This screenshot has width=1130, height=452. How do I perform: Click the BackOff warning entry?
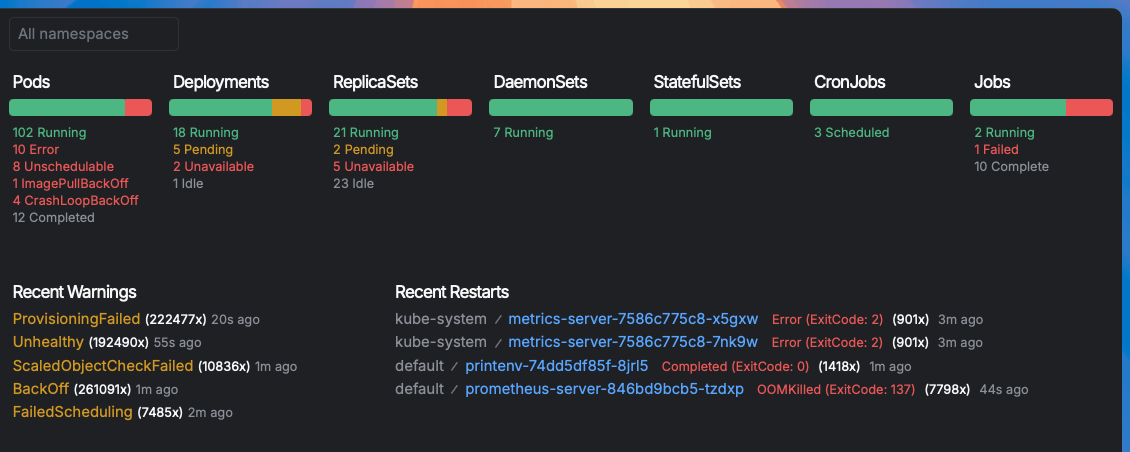pyautogui.click(x=40, y=389)
